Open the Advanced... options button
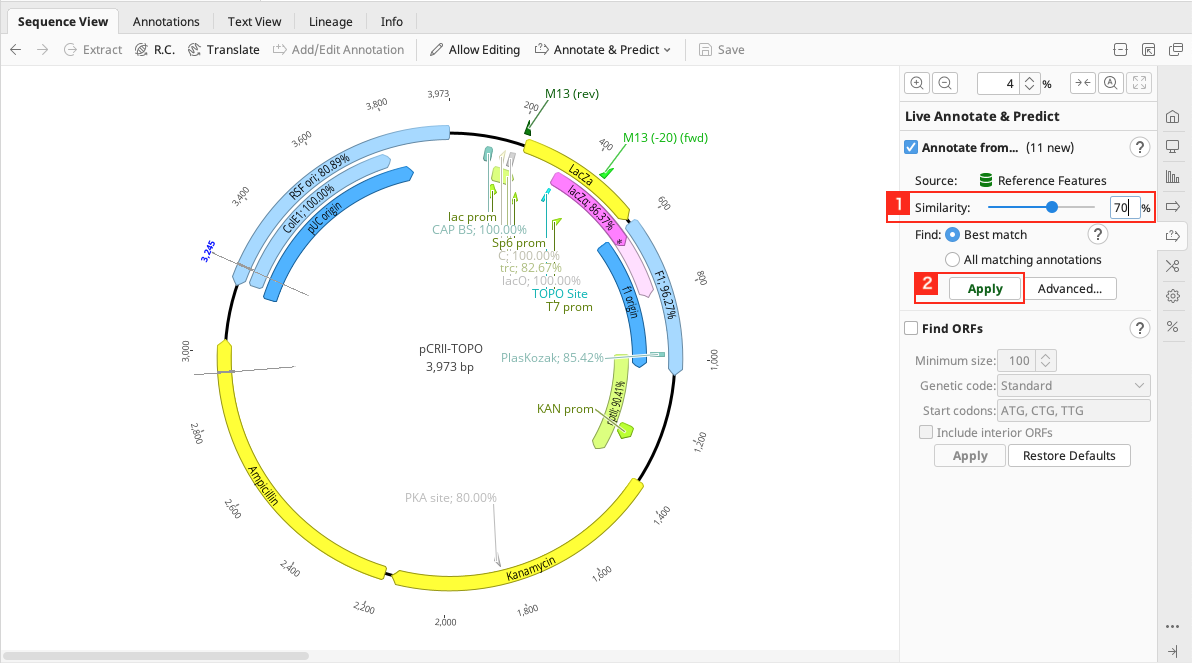The image size is (1192, 663). pos(1070,289)
